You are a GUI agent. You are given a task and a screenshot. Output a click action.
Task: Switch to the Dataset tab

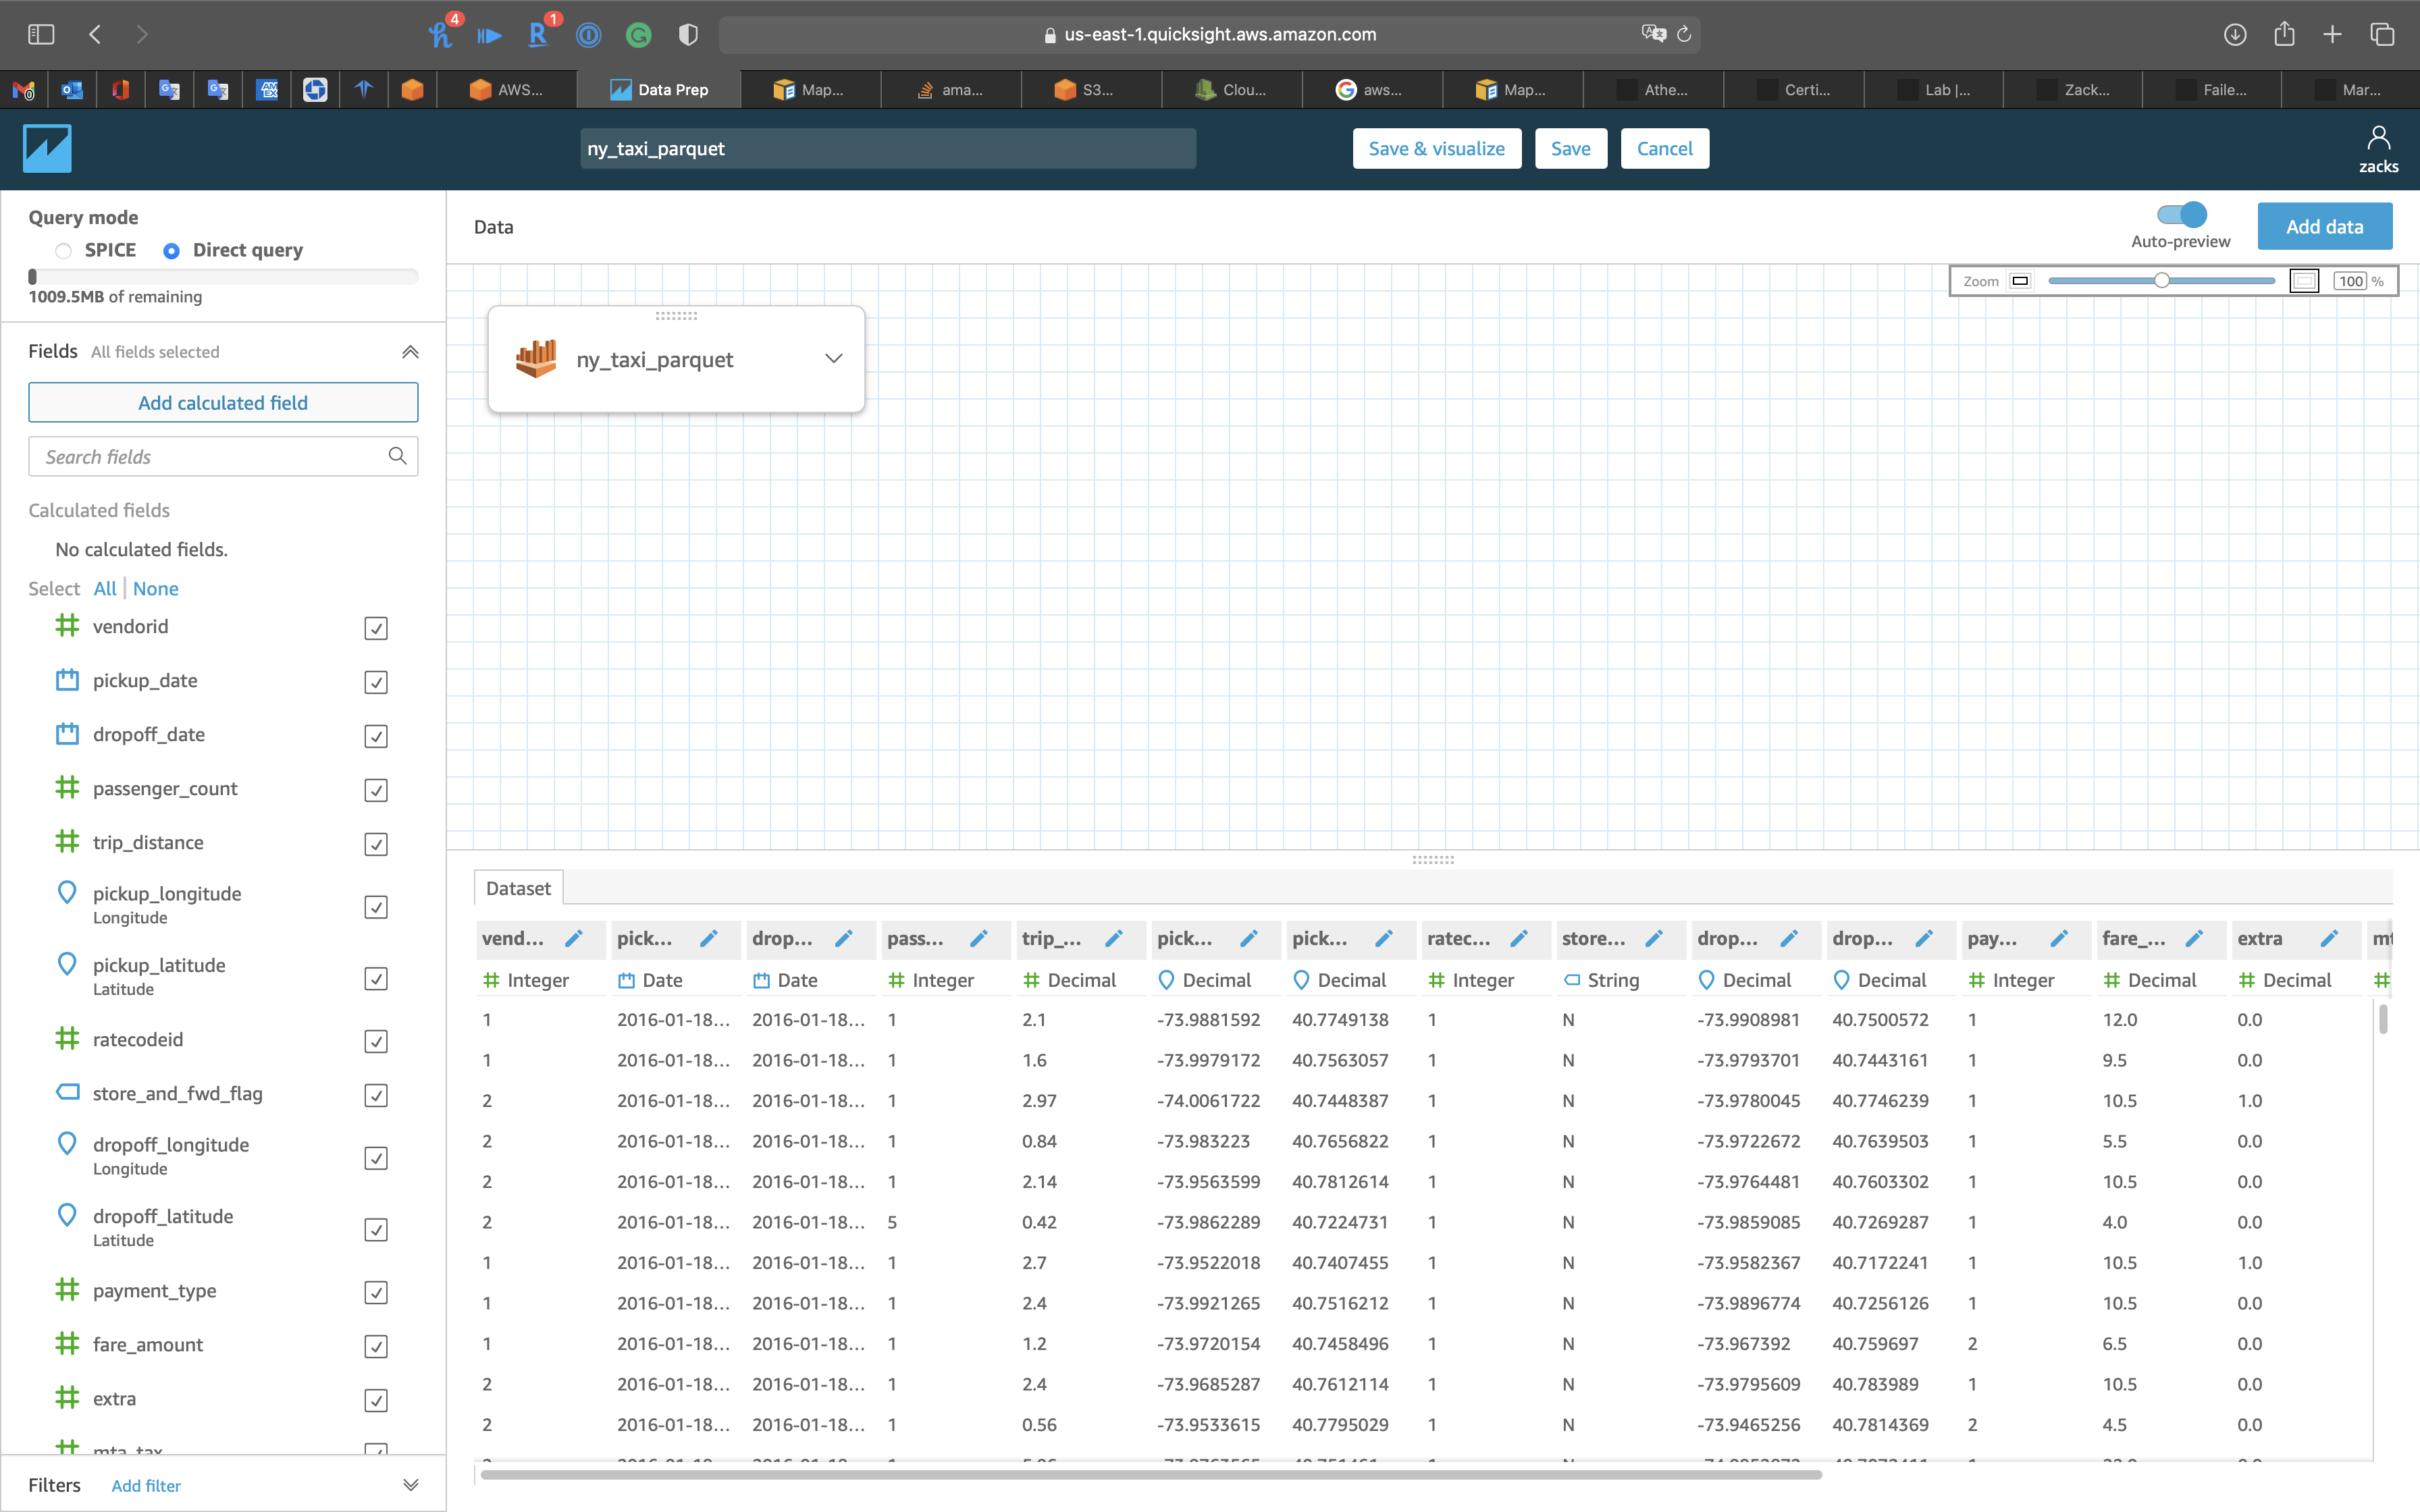click(518, 888)
